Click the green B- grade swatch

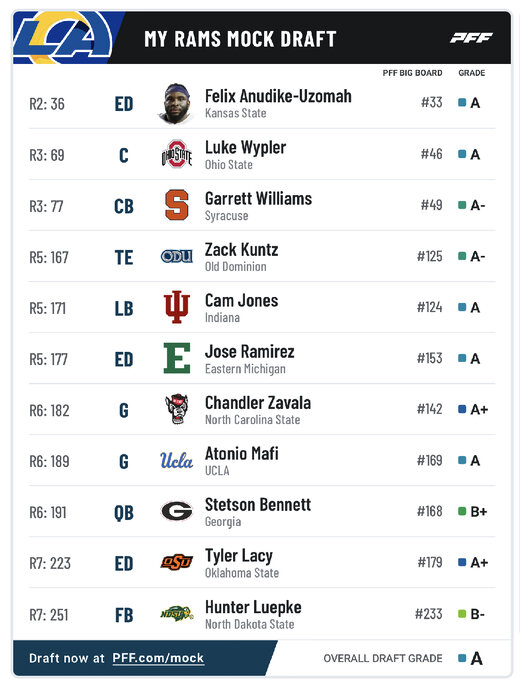pyautogui.click(x=462, y=614)
